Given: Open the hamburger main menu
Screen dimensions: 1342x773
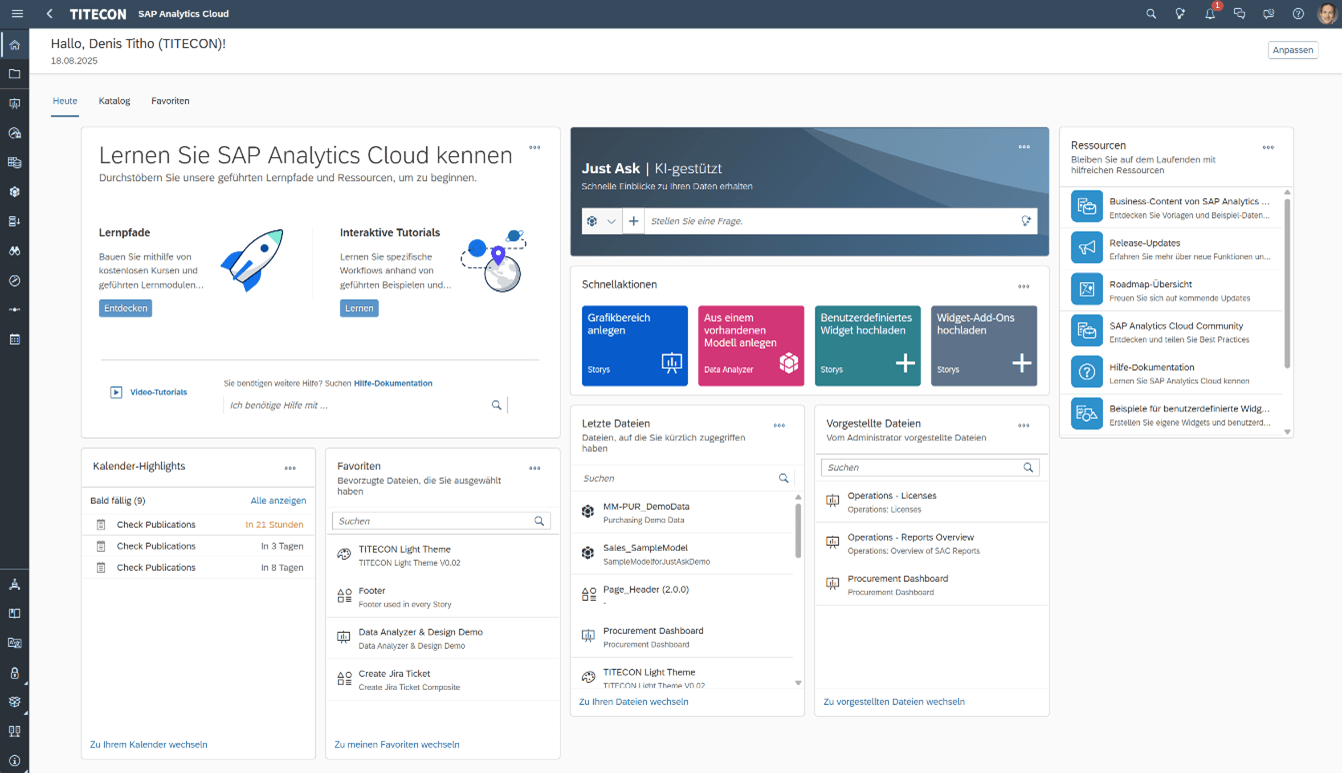Looking at the screenshot, I should (x=17, y=14).
